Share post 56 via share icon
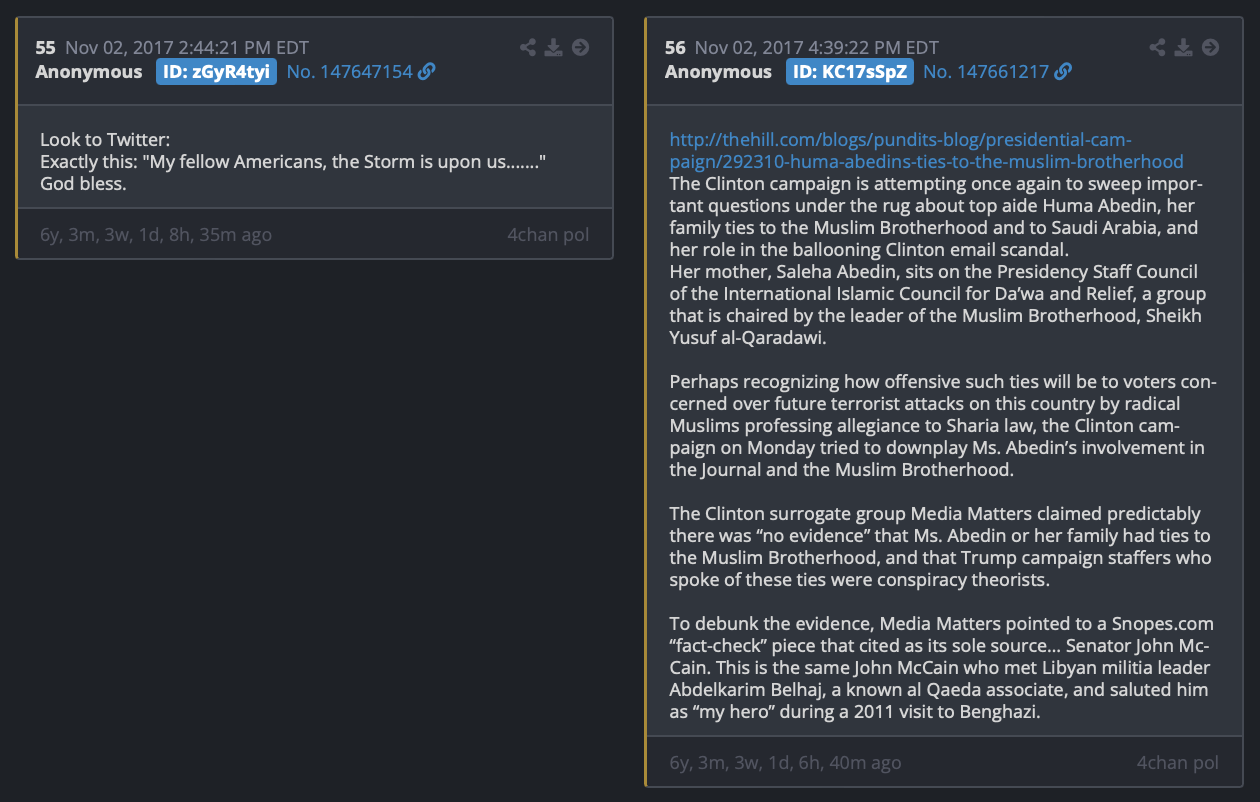Viewport: 1260px width, 802px height. (1158, 47)
